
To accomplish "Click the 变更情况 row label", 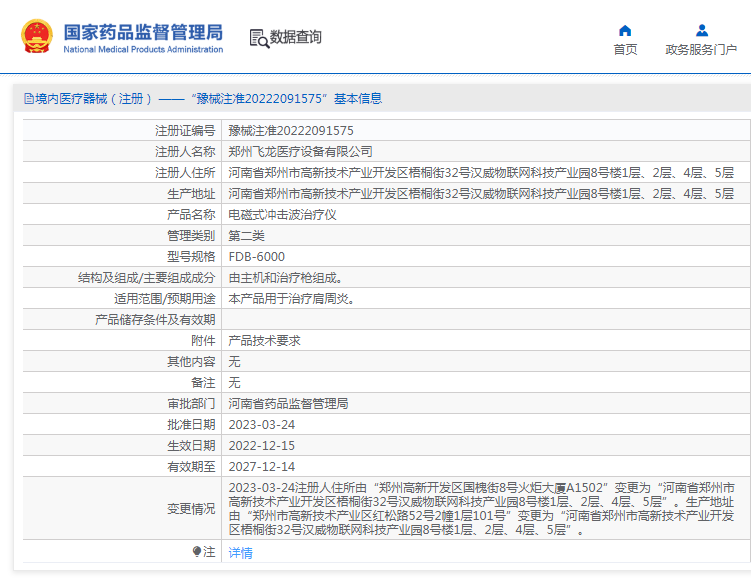I will click(x=191, y=509).
